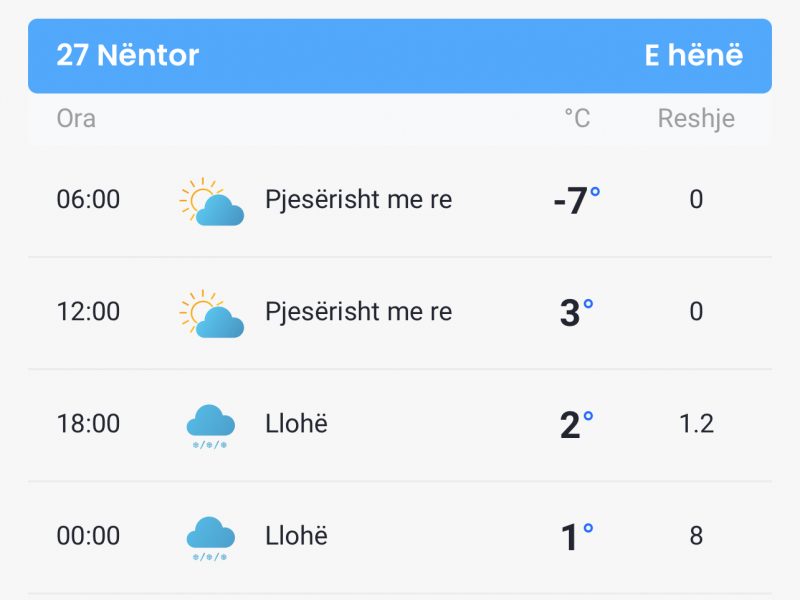Click the 2° temperature at 18:00

(x=577, y=424)
